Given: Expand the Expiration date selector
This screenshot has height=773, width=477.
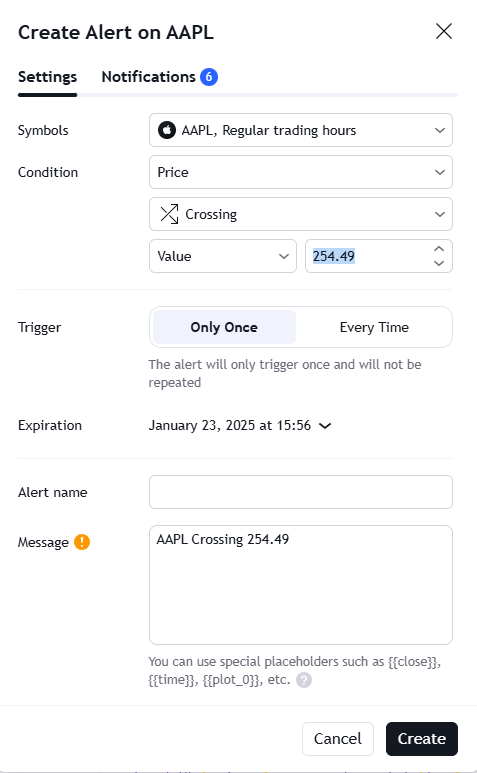Looking at the screenshot, I should pyautogui.click(x=240, y=425).
